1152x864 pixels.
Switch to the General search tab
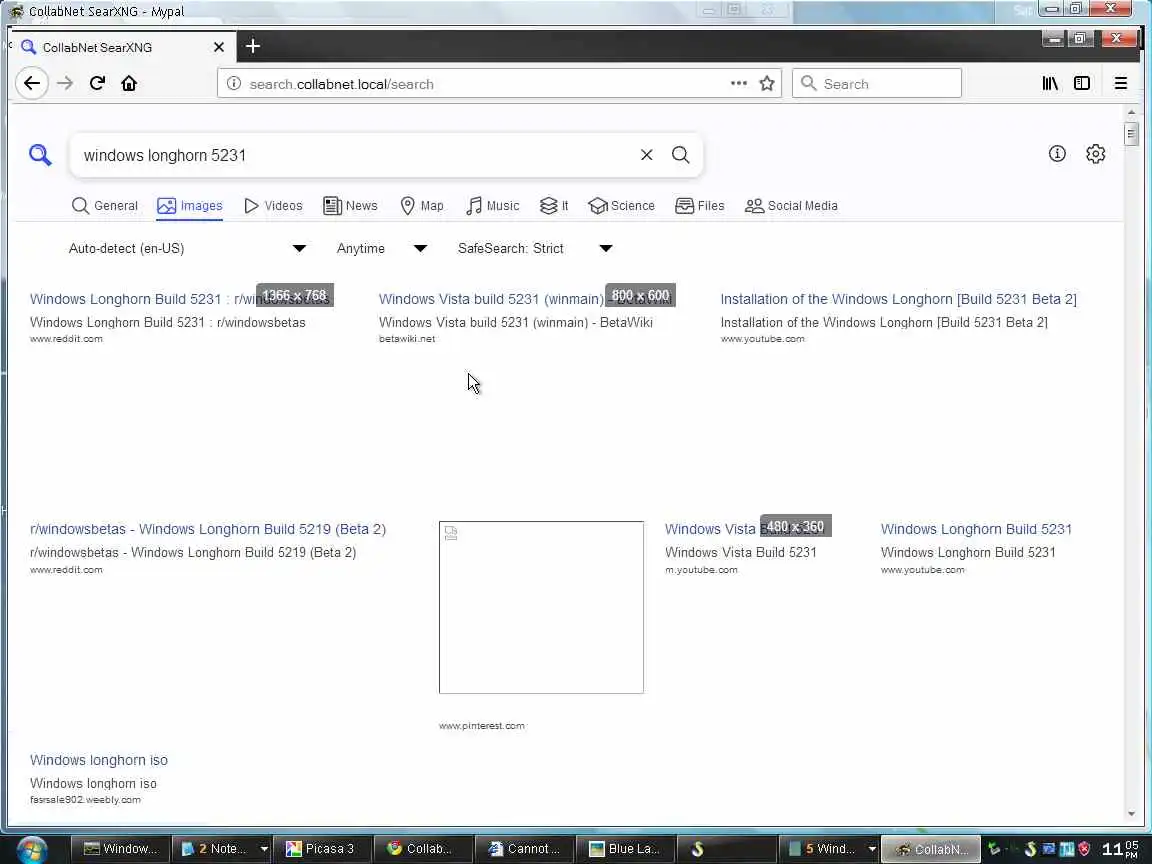(105, 206)
